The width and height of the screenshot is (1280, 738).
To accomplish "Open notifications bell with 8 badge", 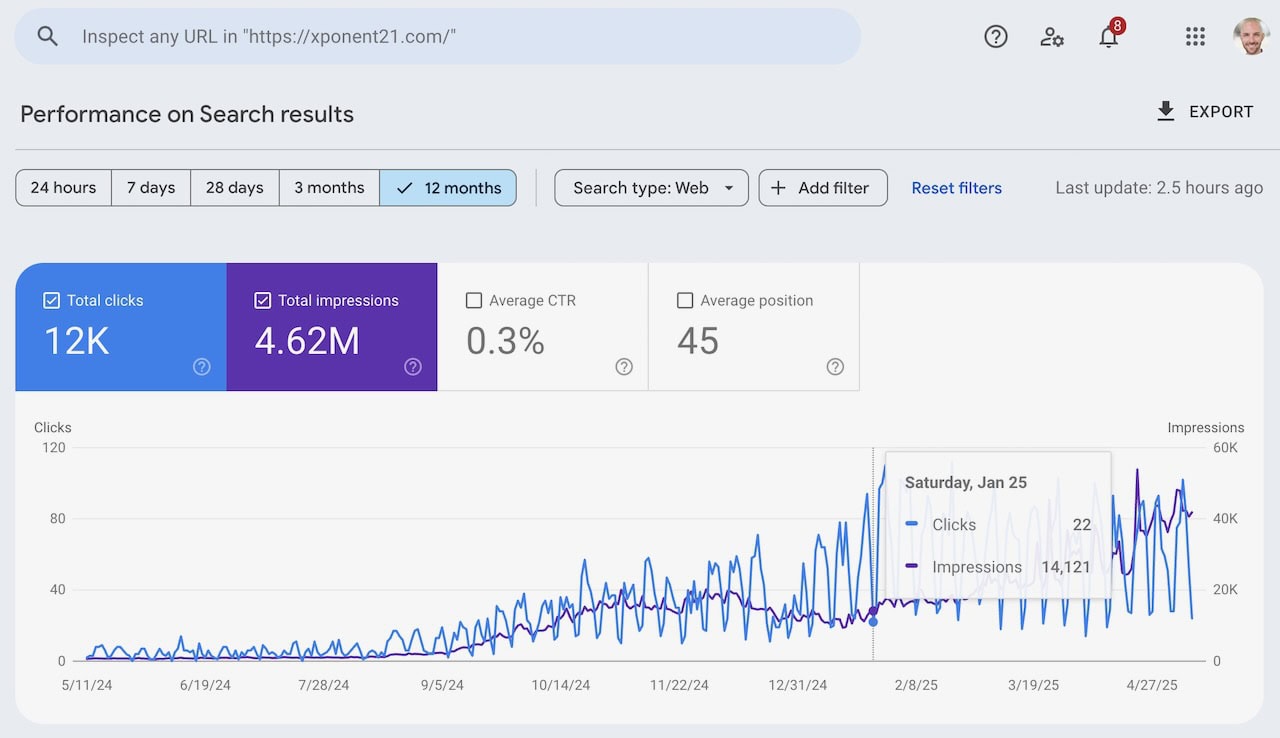I will 1110,36.
